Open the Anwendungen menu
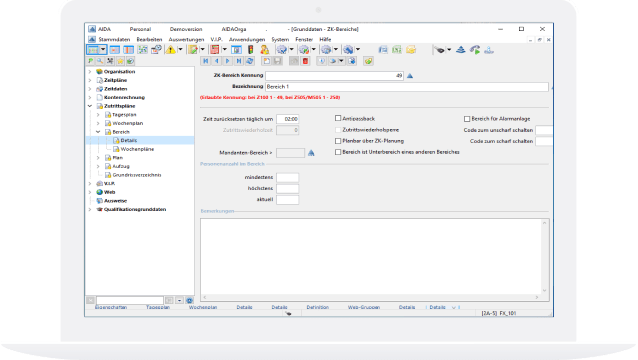This screenshot has height=360, width=638. click(x=247, y=39)
